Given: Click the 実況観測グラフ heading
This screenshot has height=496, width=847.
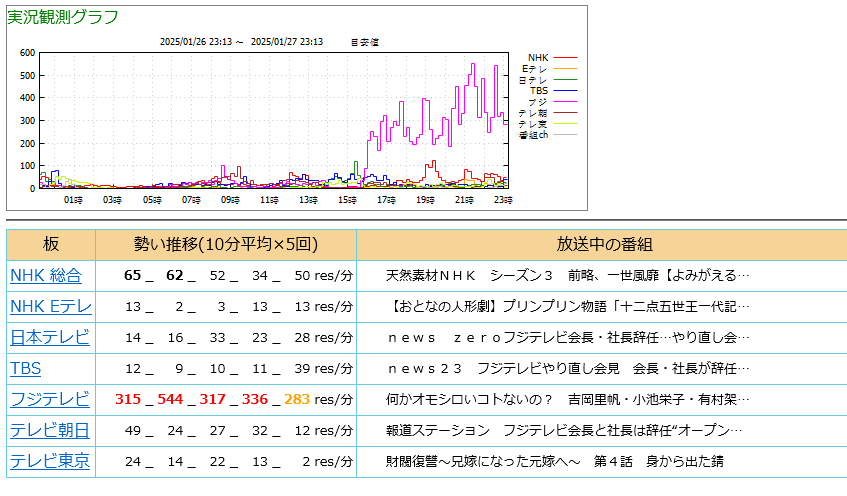Looking at the screenshot, I should (63, 17).
